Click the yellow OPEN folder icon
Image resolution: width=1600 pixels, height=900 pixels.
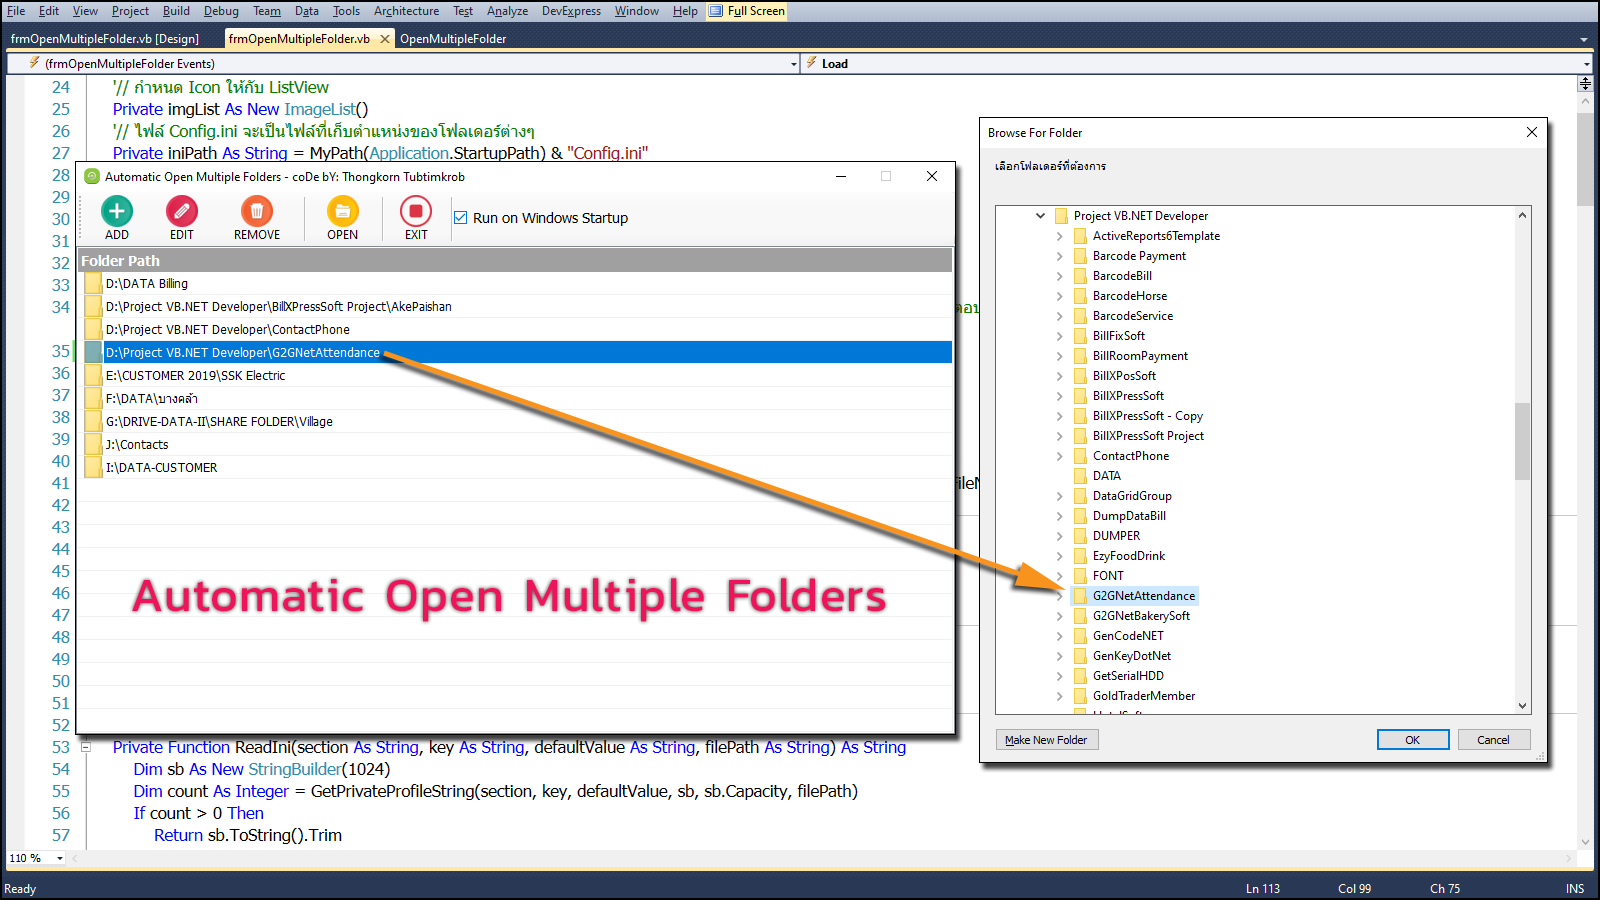(x=342, y=211)
